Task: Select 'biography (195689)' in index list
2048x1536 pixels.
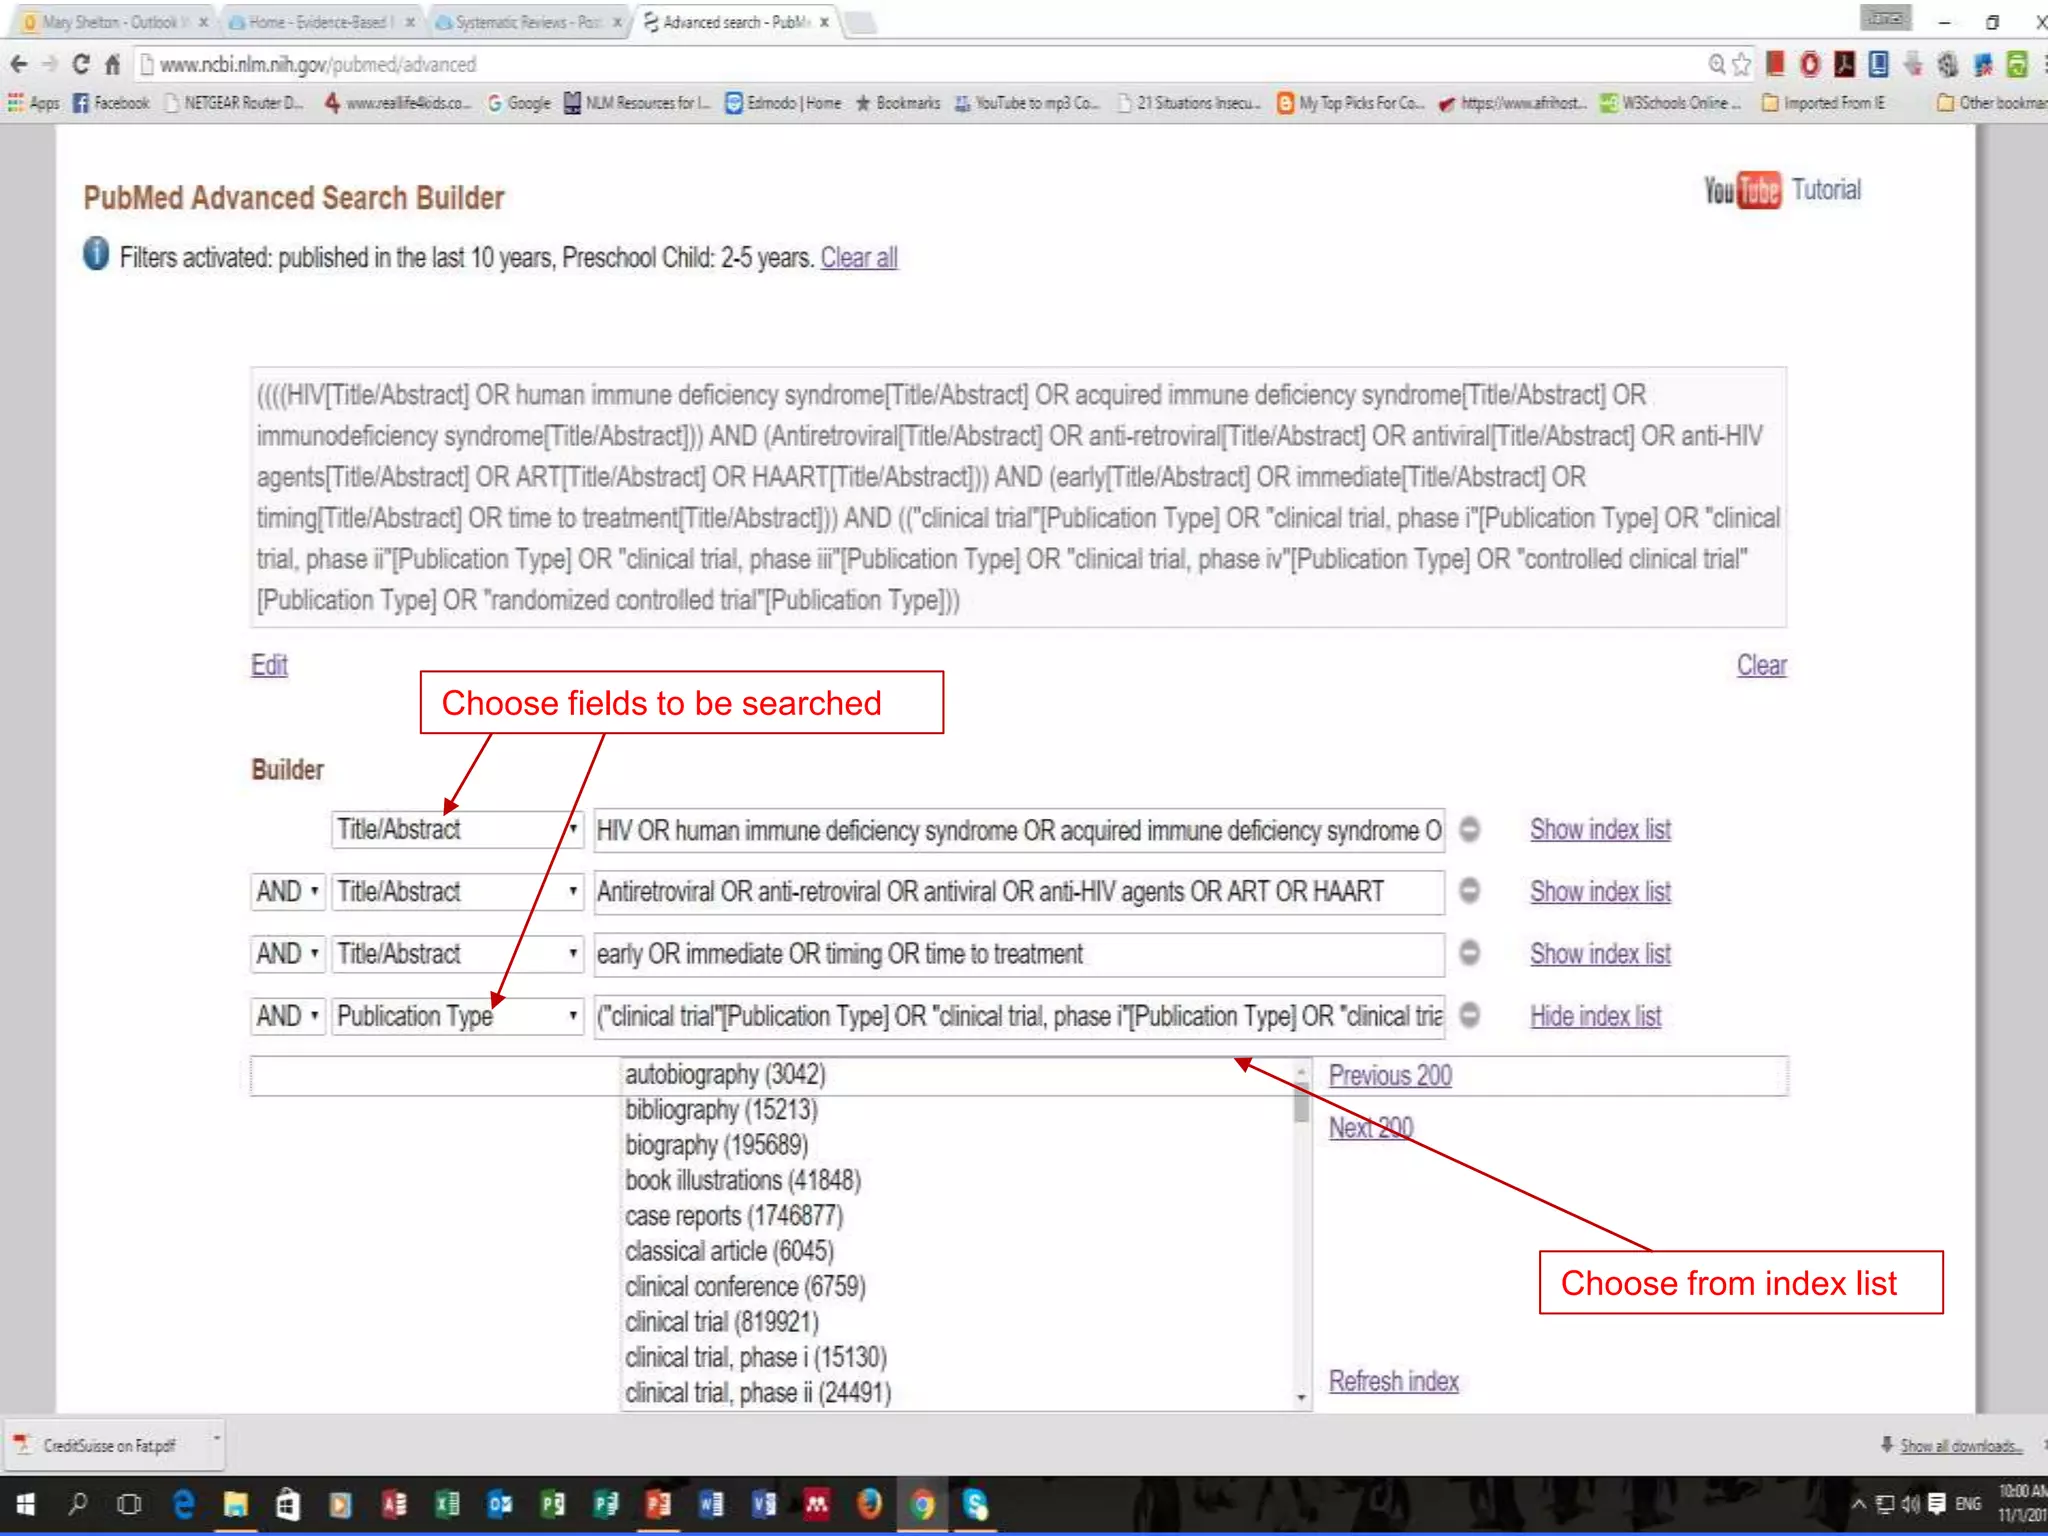Action: click(x=716, y=1145)
